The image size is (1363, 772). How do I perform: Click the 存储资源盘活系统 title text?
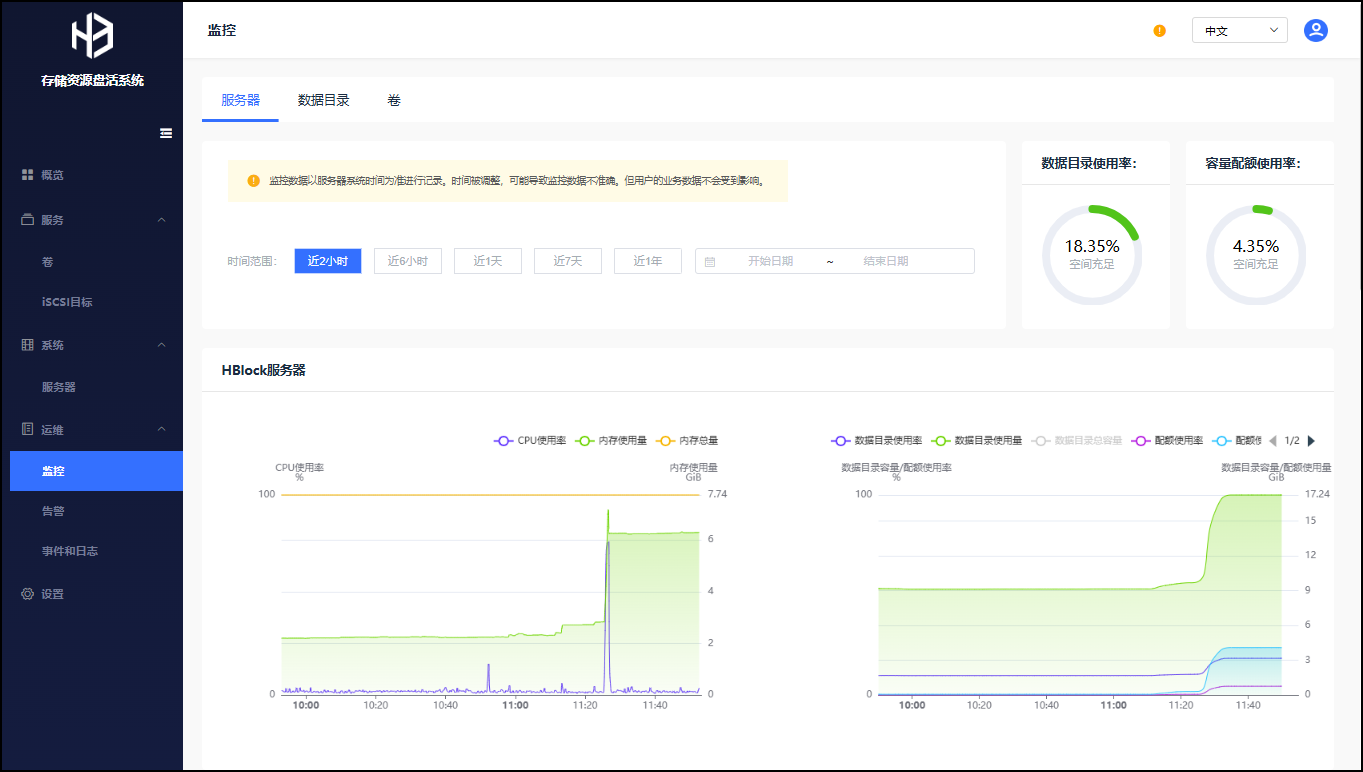(92, 80)
